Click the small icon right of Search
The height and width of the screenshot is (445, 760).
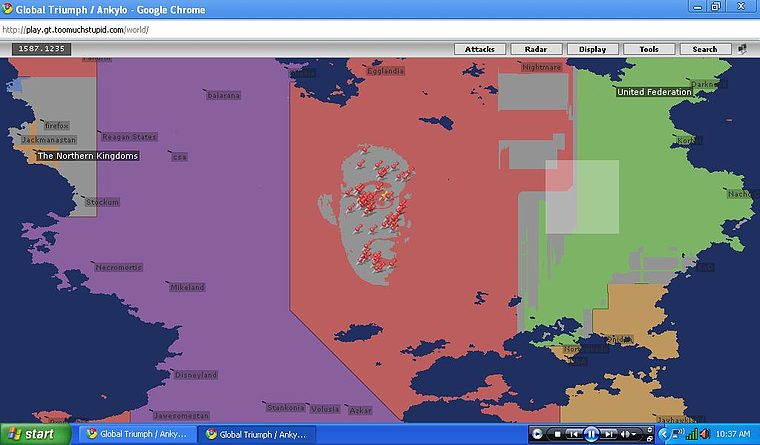[742, 48]
